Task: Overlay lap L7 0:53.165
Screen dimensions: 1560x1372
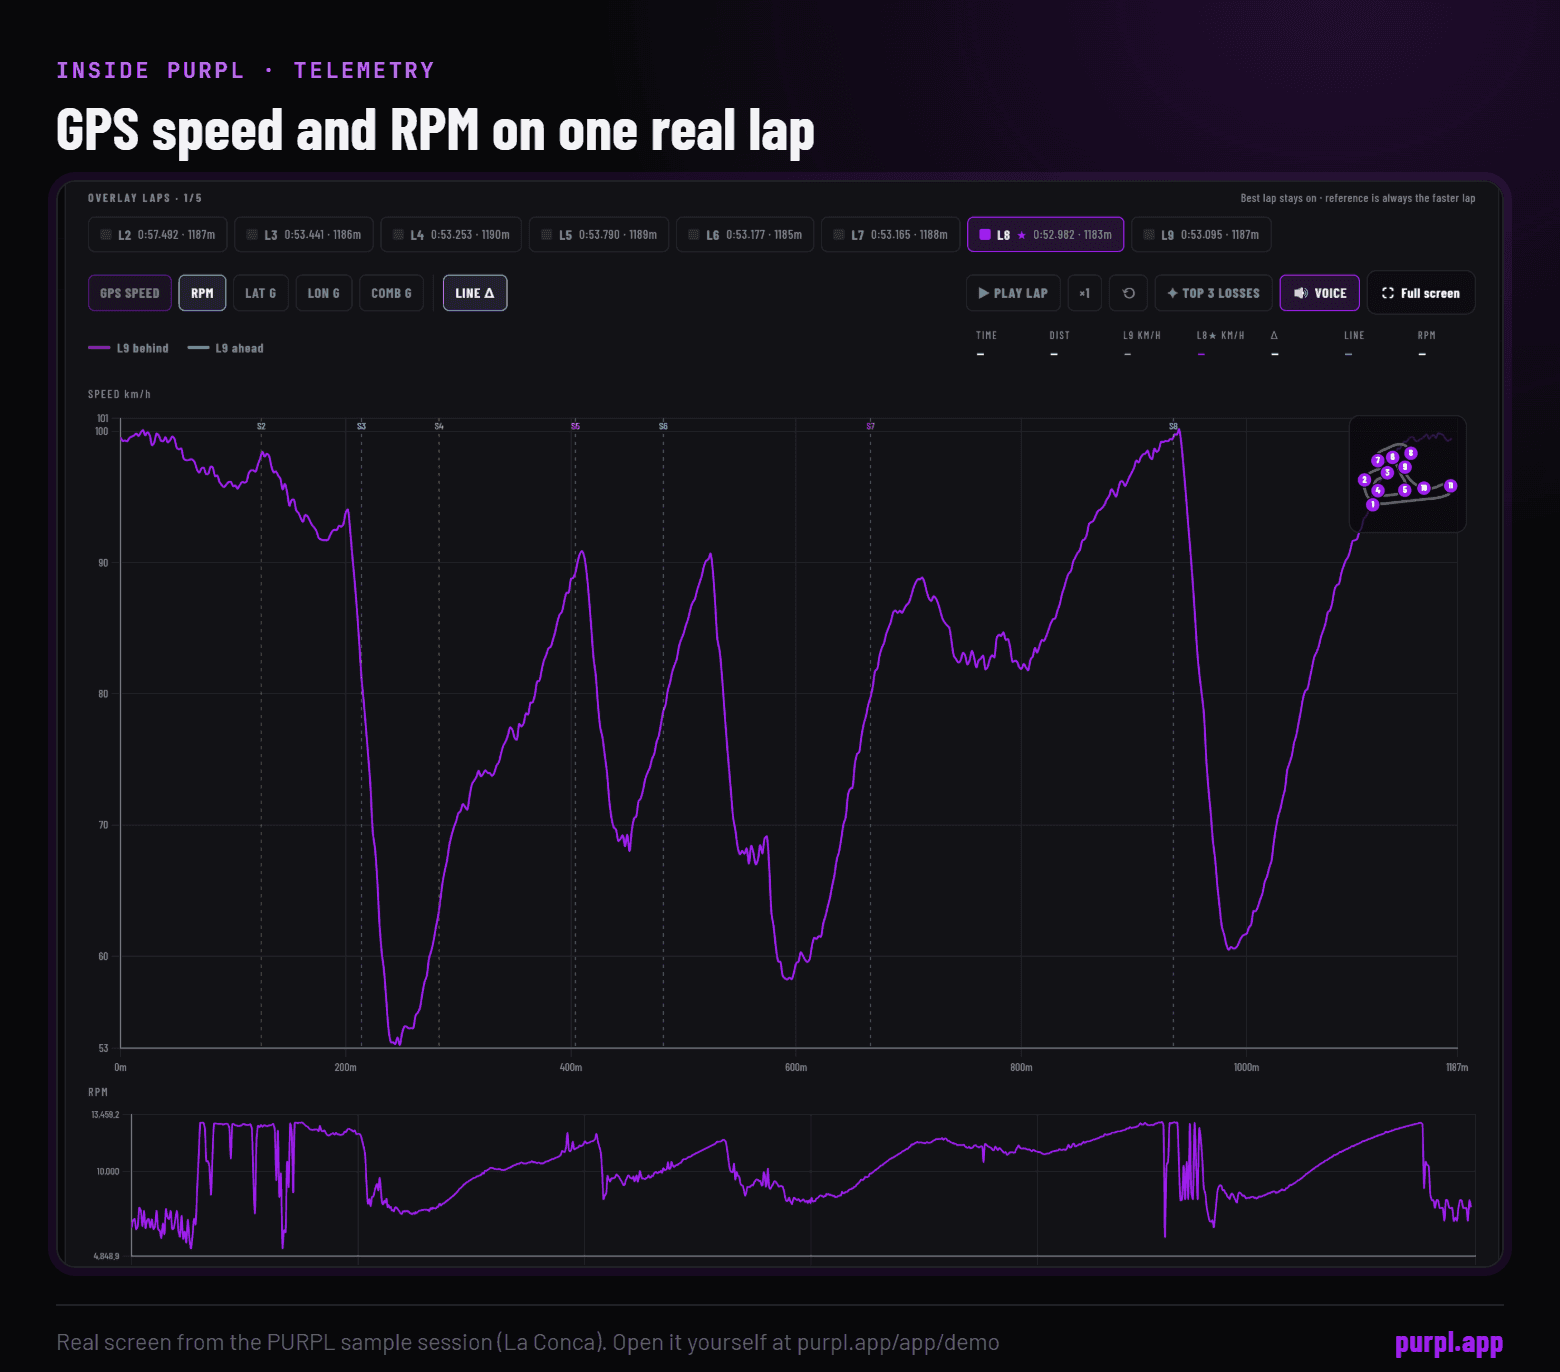Action: click(890, 235)
